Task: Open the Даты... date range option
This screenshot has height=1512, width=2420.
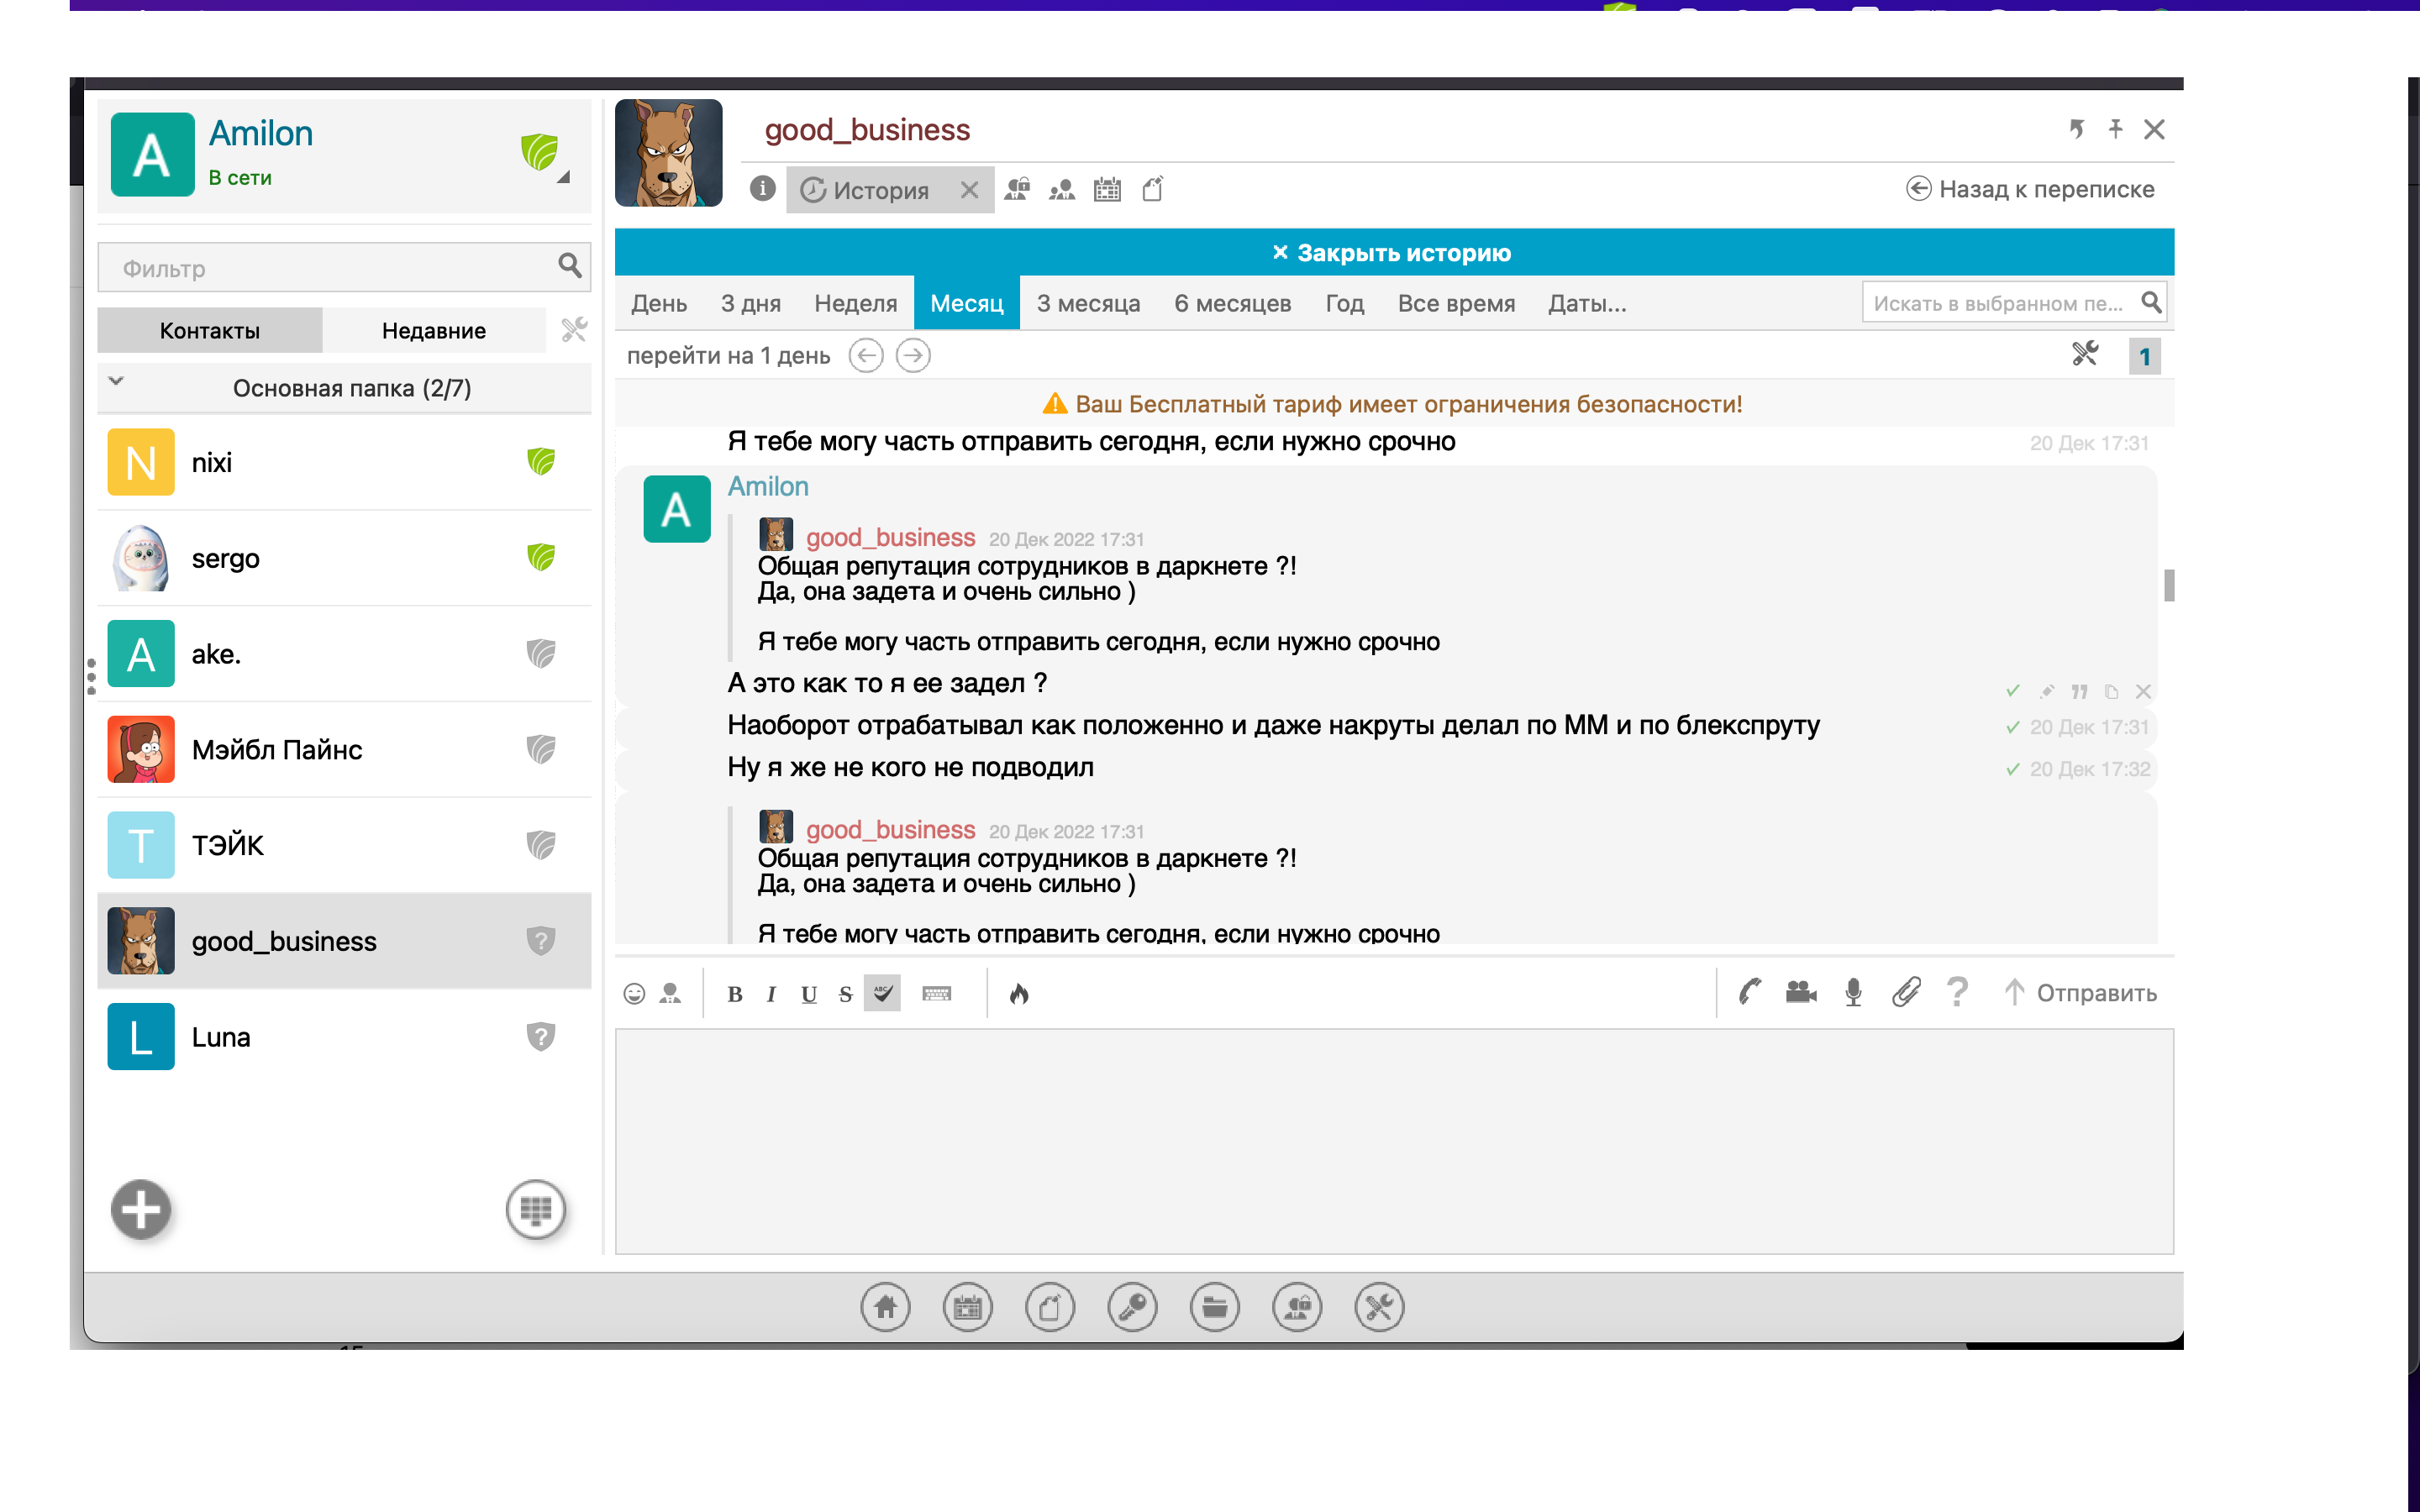Action: 1587,303
